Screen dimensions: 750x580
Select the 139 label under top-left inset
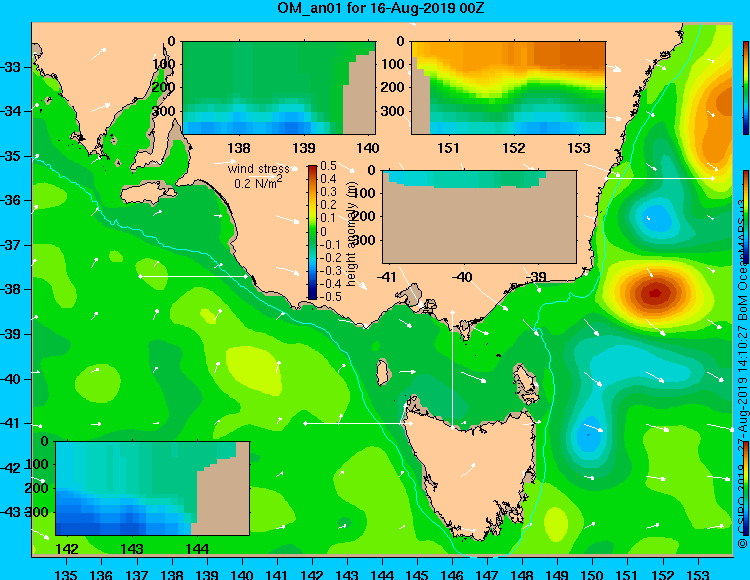coord(304,148)
